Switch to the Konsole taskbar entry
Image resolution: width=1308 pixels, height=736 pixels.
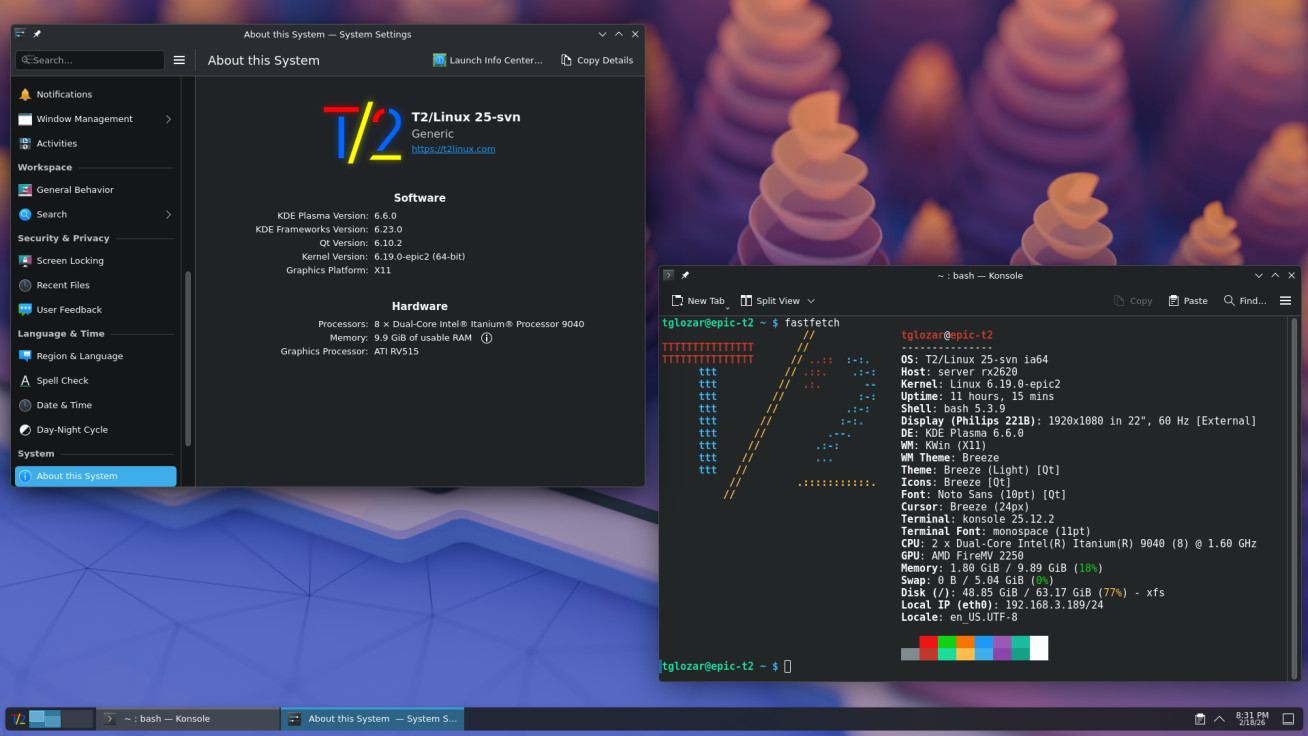point(188,719)
